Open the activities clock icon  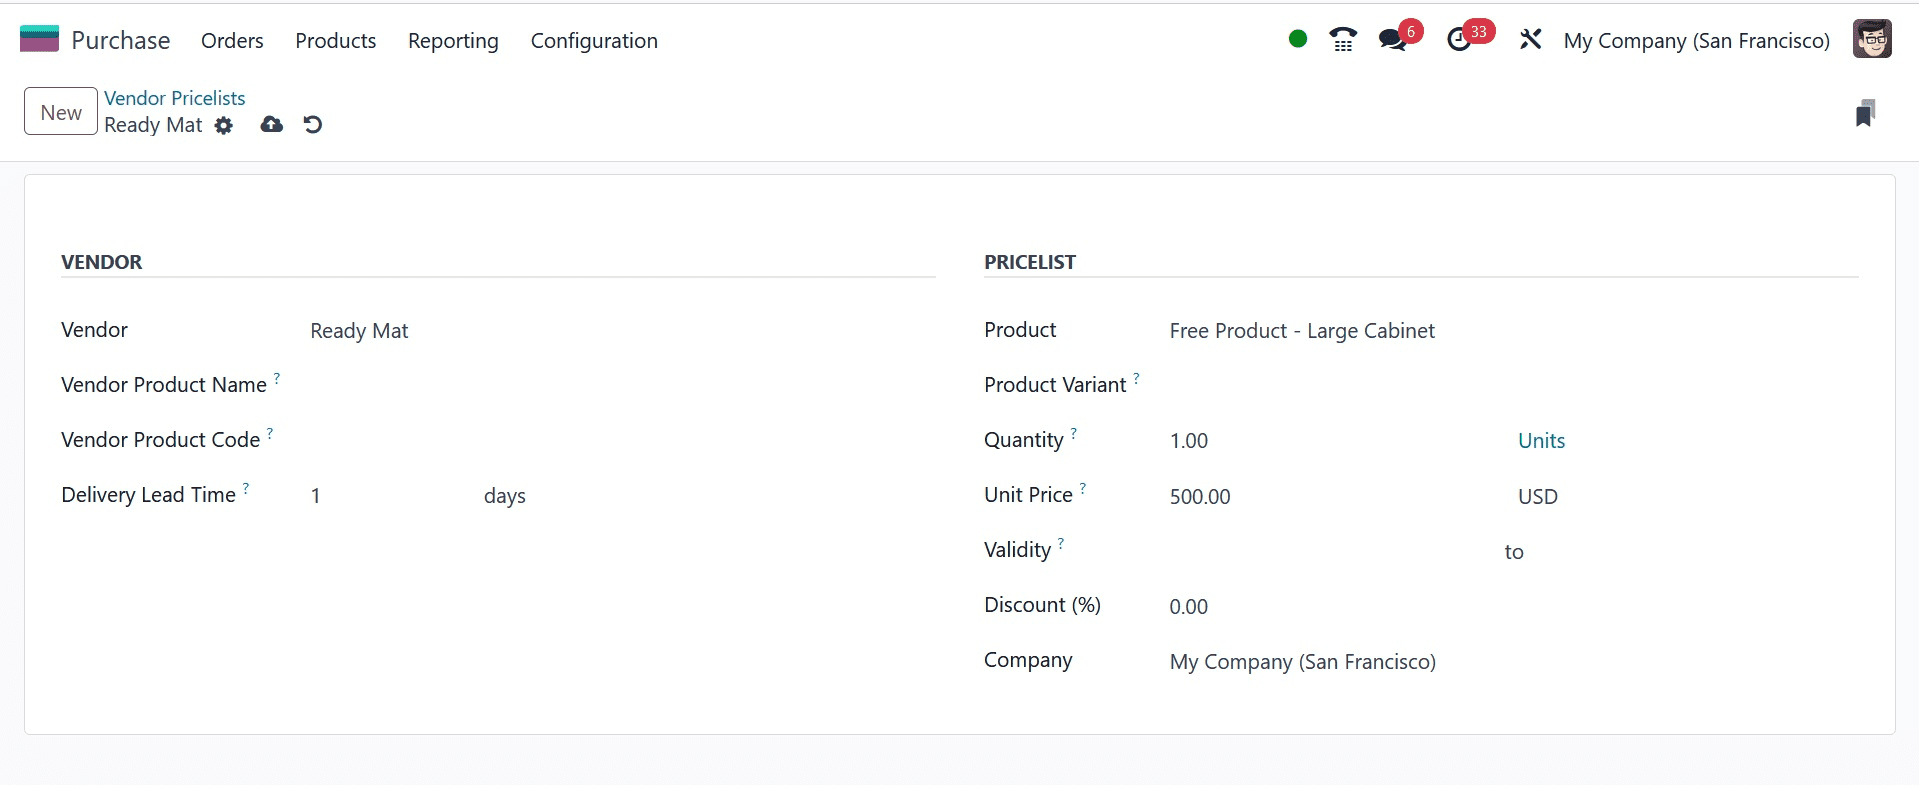[1459, 40]
